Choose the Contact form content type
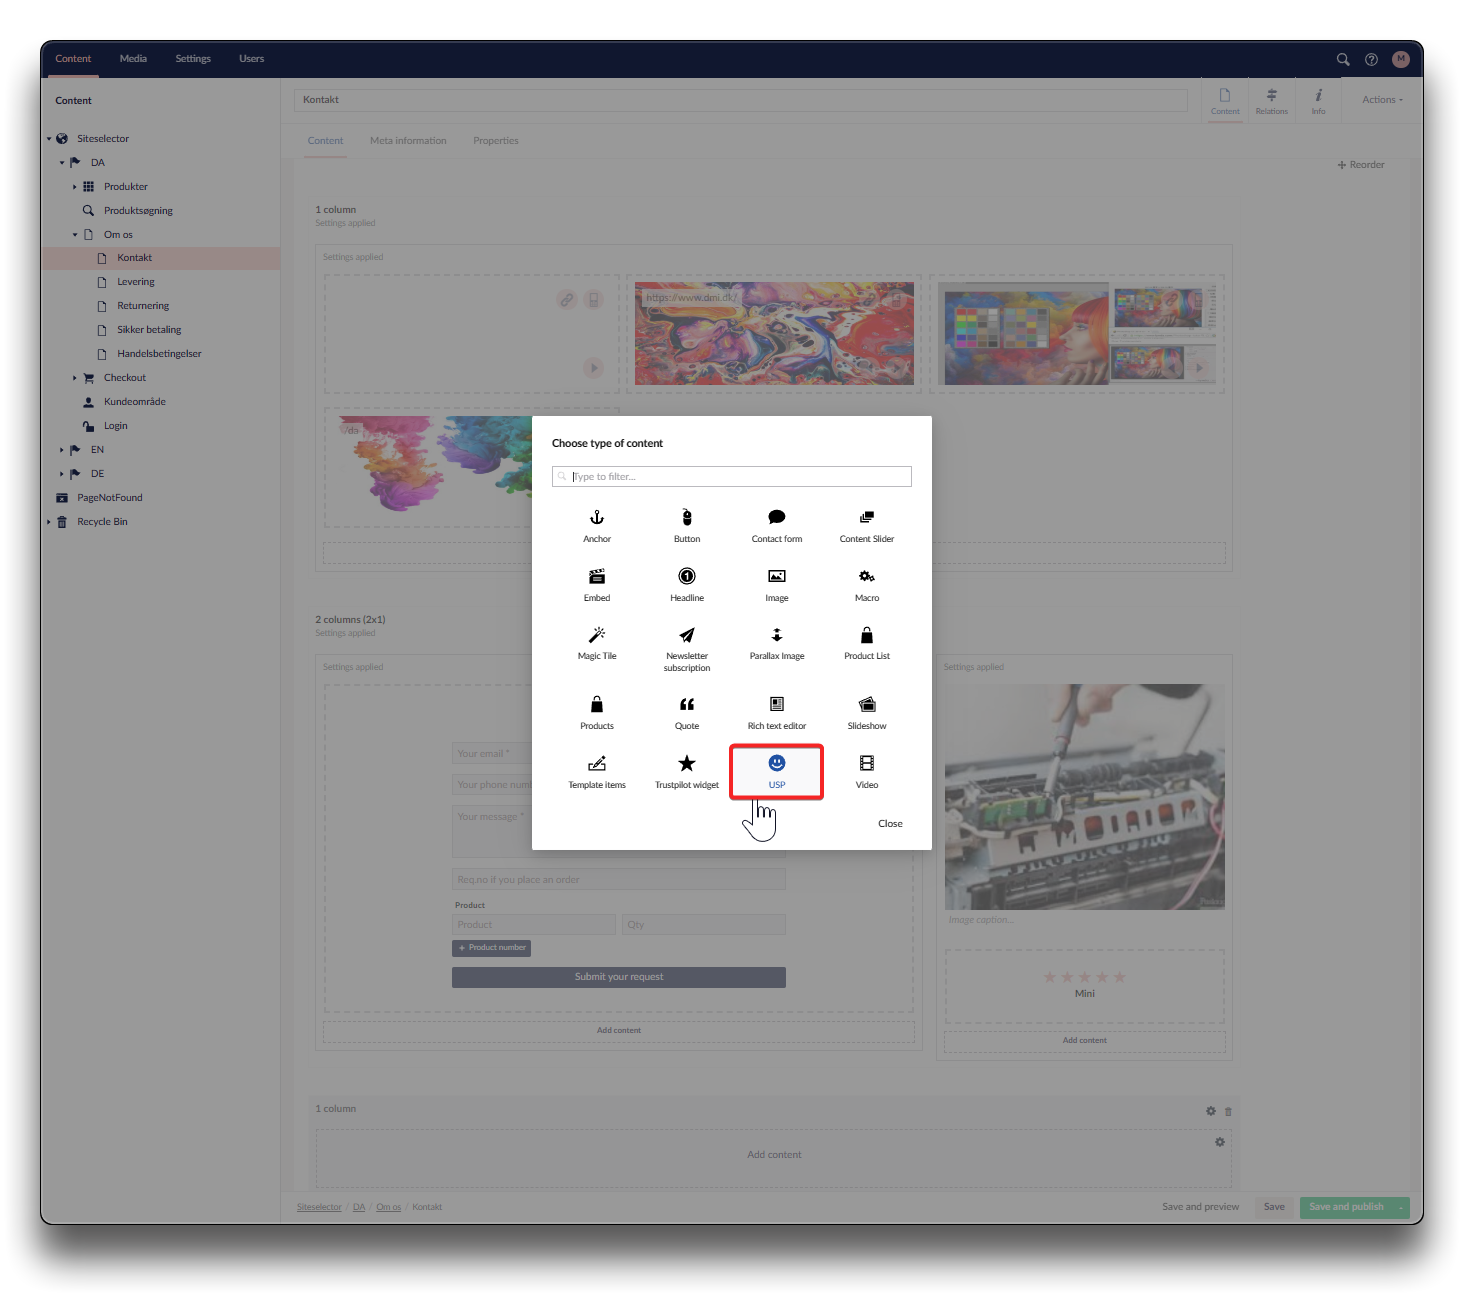 click(777, 525)
